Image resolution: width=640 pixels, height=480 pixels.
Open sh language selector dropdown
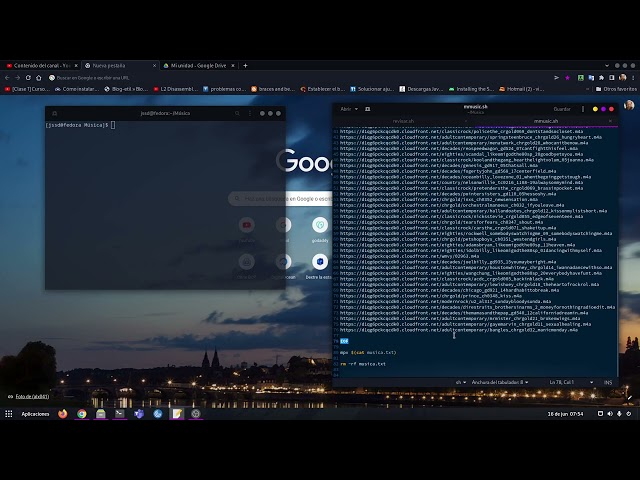(x=461, y=382)
